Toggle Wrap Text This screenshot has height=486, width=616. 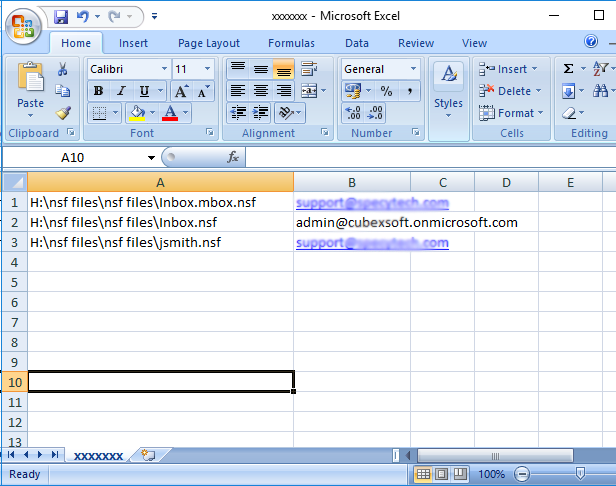309,69
